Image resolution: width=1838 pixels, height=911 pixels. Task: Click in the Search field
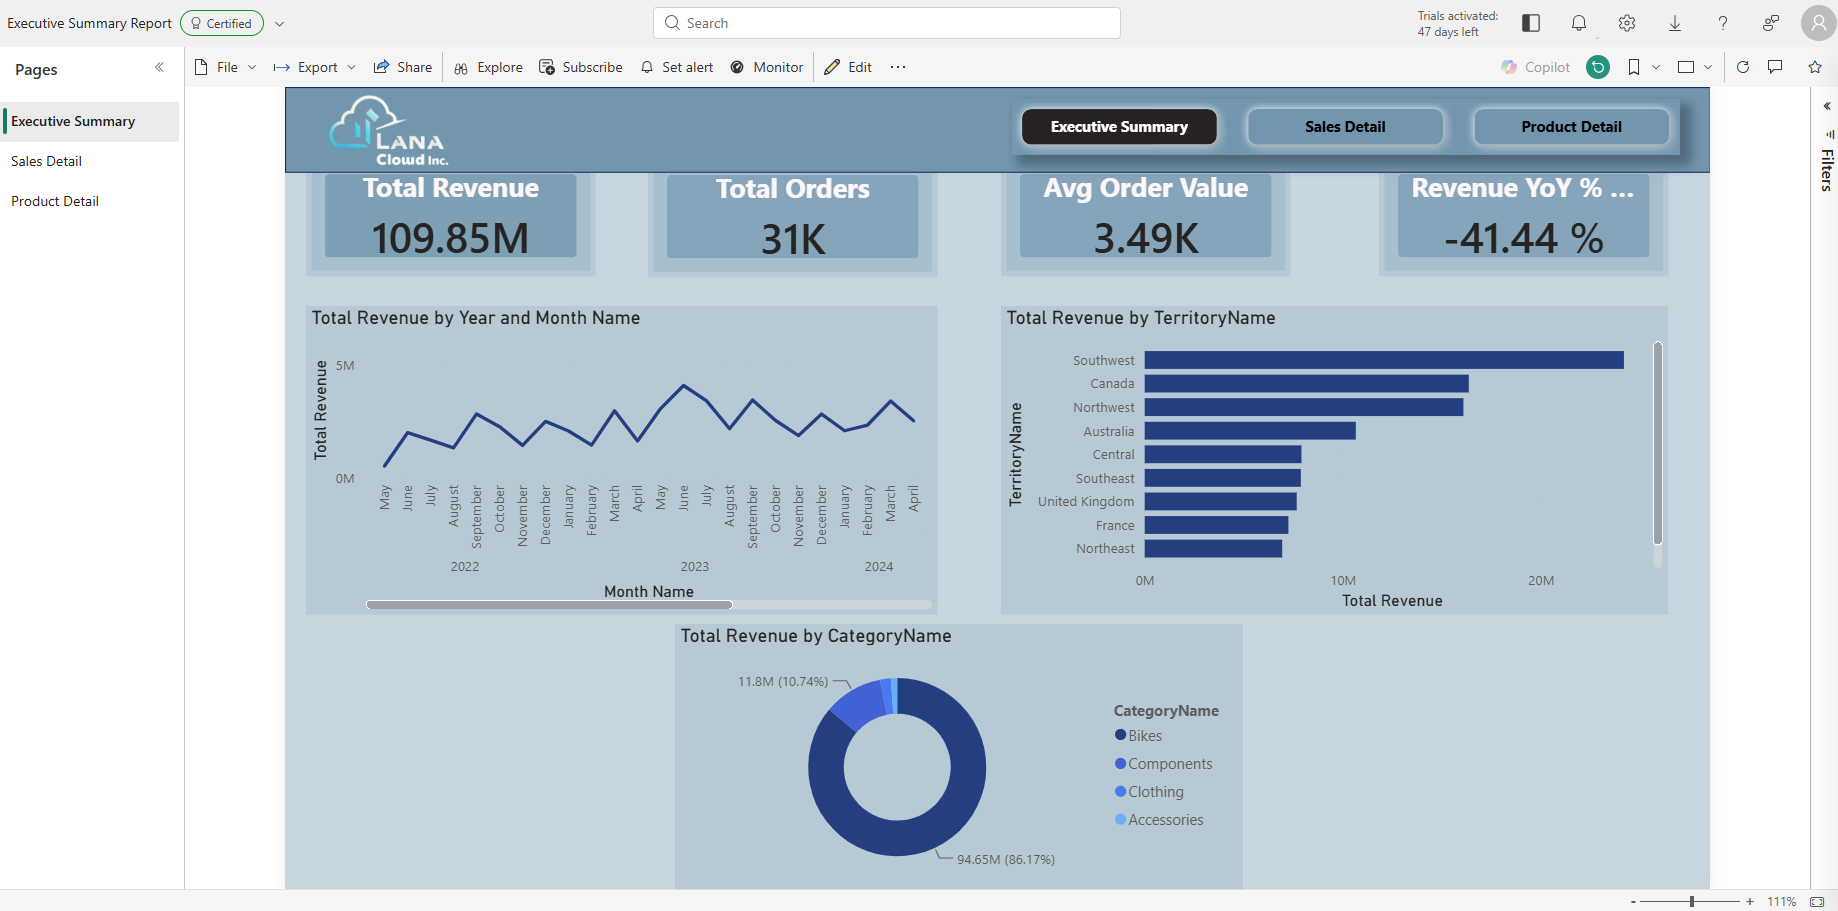click(887, 23)
